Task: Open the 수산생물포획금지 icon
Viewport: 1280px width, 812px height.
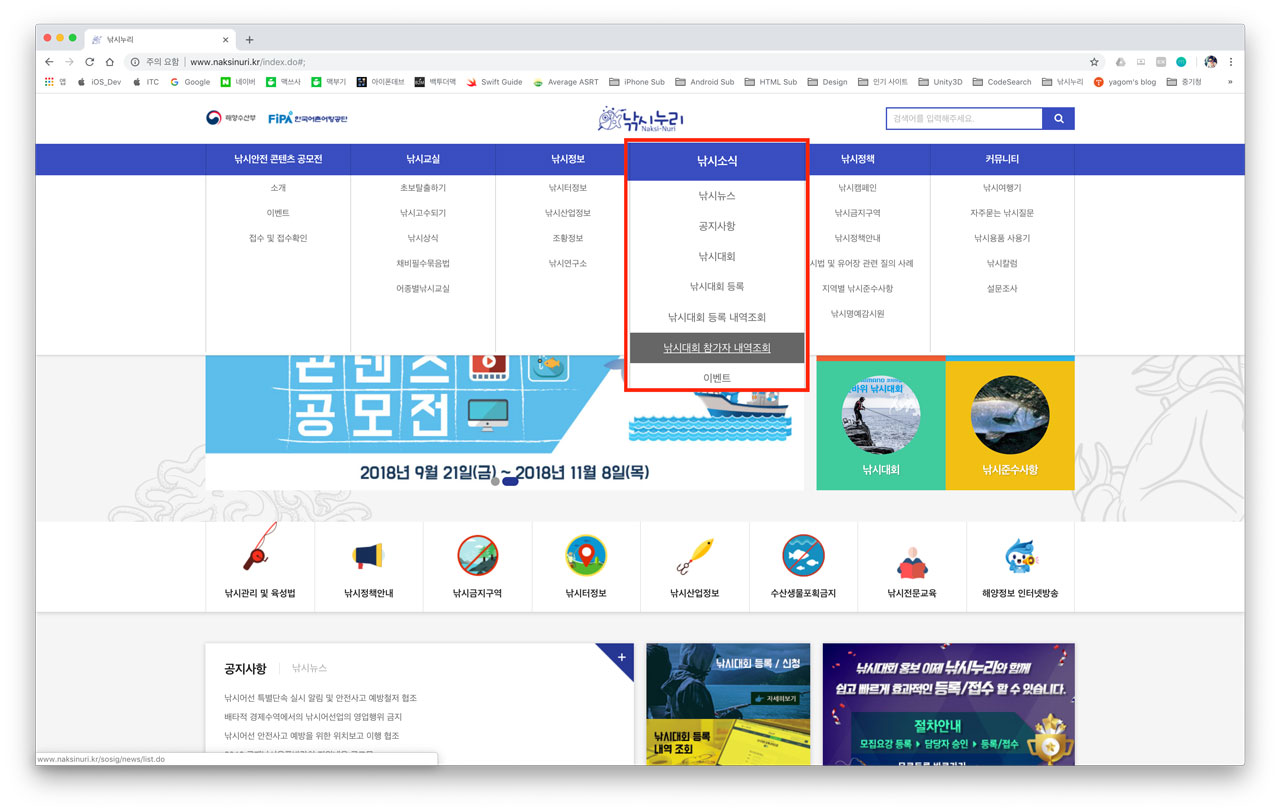Action: coord(803,555)
